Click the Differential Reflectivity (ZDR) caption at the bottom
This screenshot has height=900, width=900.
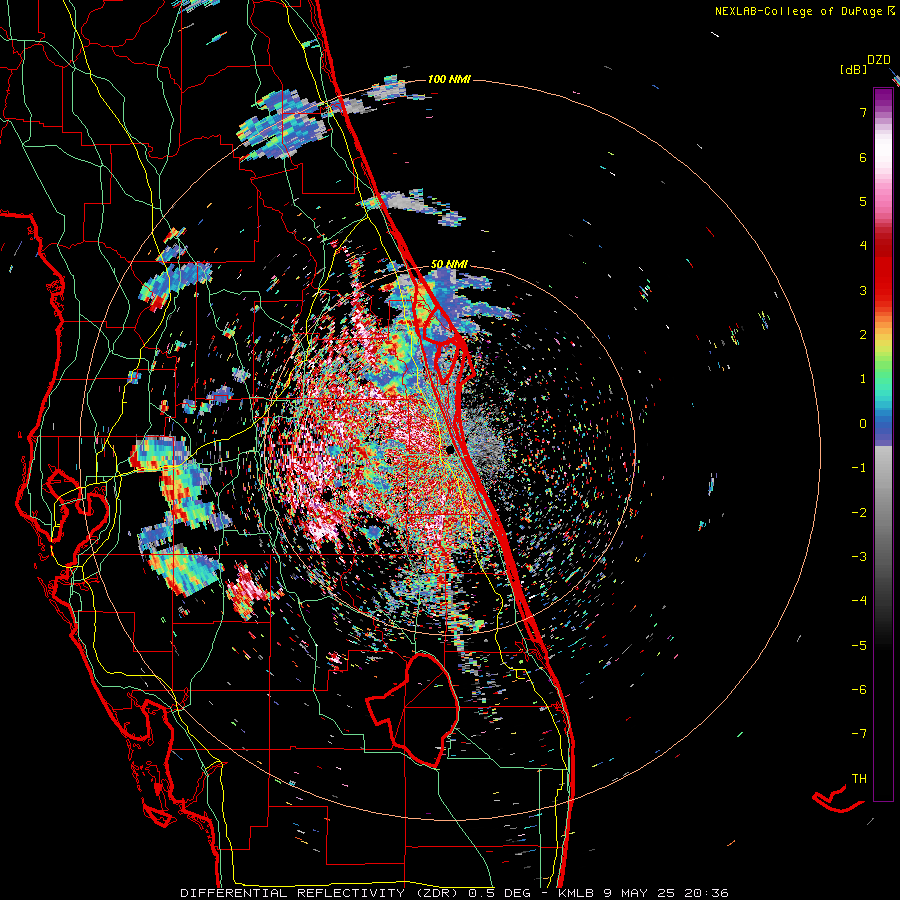coord(454,893)
